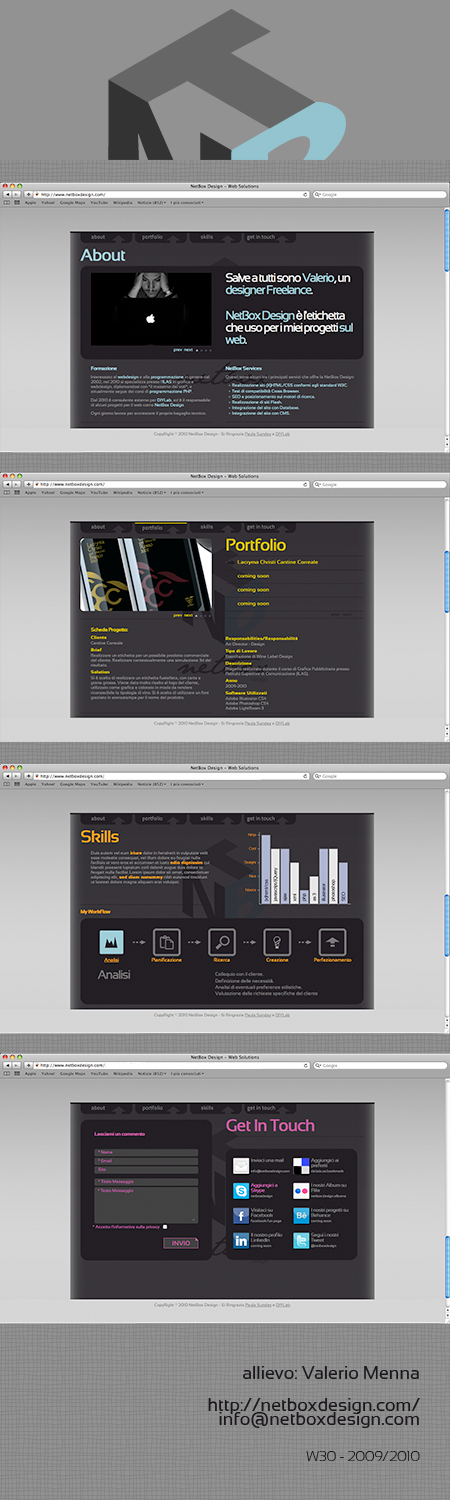The image size is (450, 1500).
Task: Click YouTube bookmark in Skills browser window
Action: pyautogui.click(x=99, y=784)
